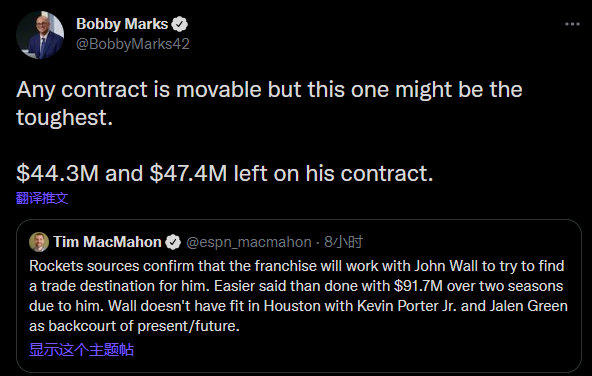The height and width of the screenshot is (376, 592).
Task: Visit the @BobbyMarks42 handle
Action: pyautogui.click(x=133, y=44)
